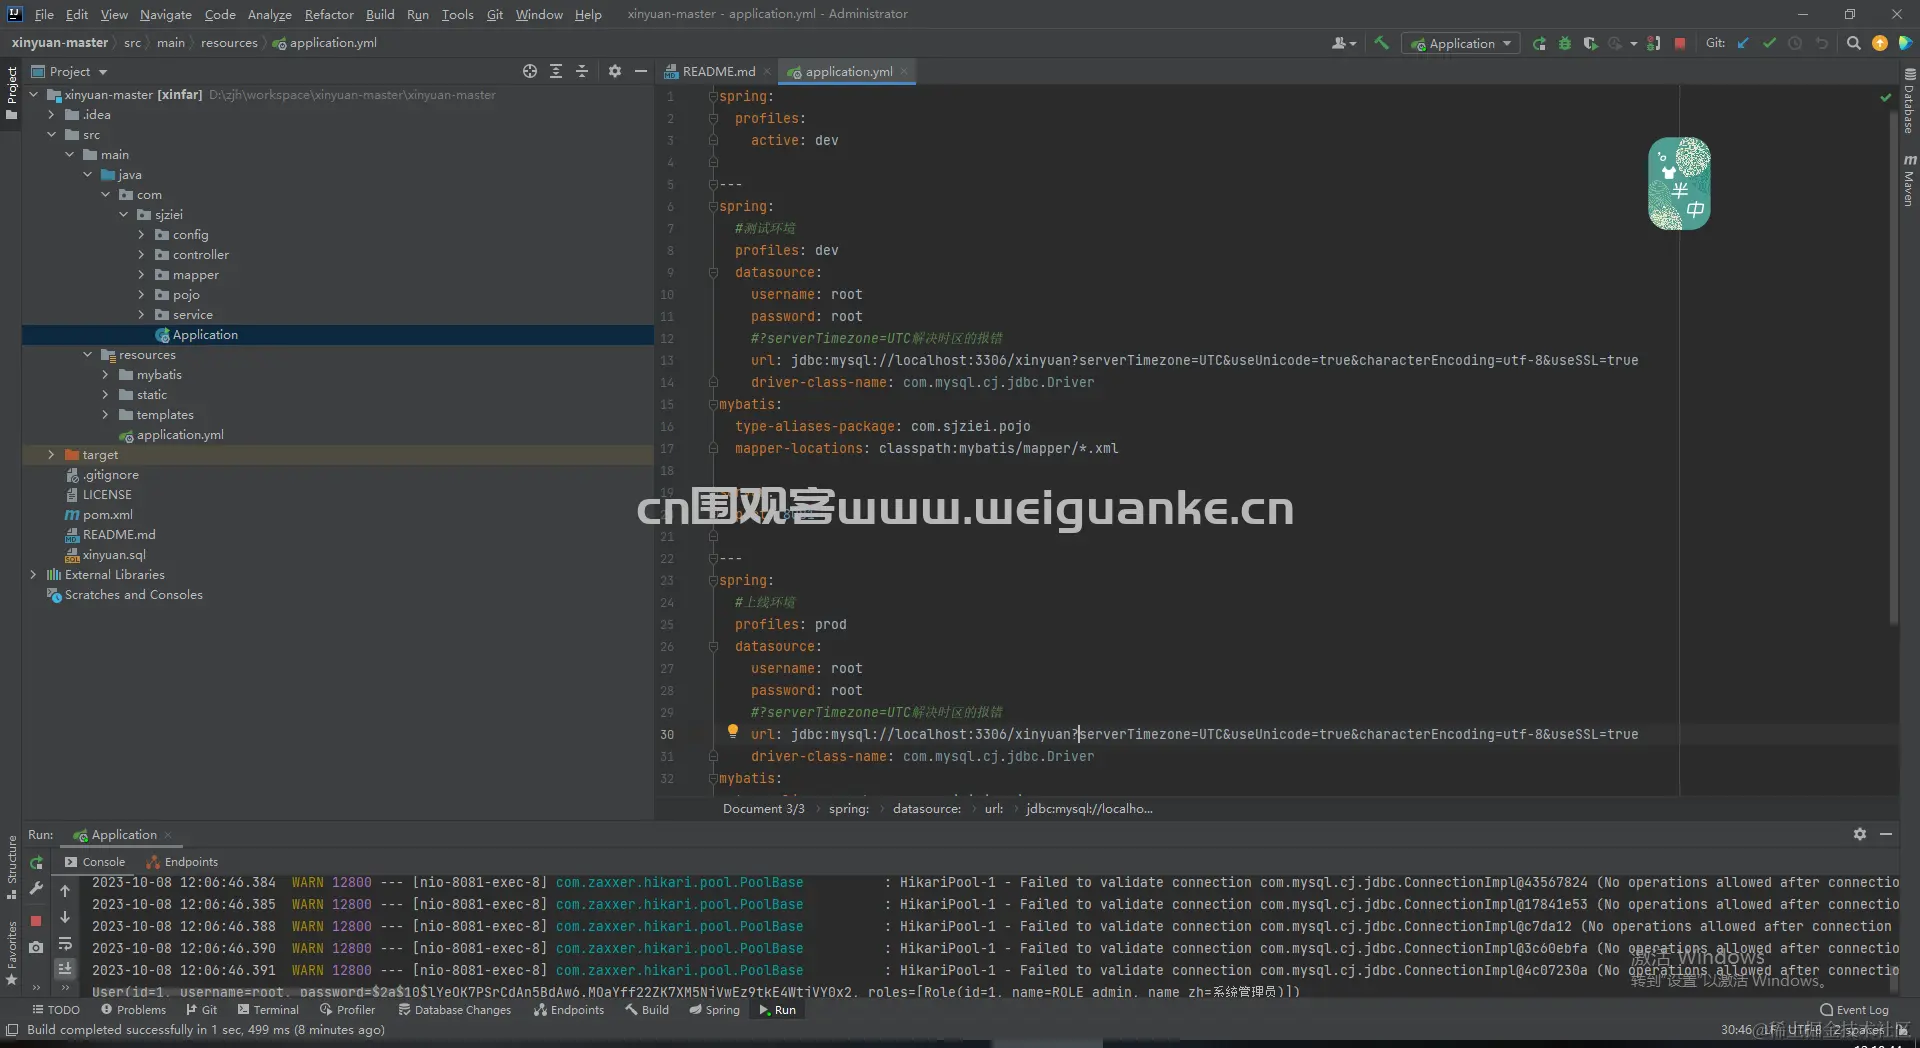Expand the target folder in project tree
Screen dimensions: 1920x1048
[x=51, y=455]
